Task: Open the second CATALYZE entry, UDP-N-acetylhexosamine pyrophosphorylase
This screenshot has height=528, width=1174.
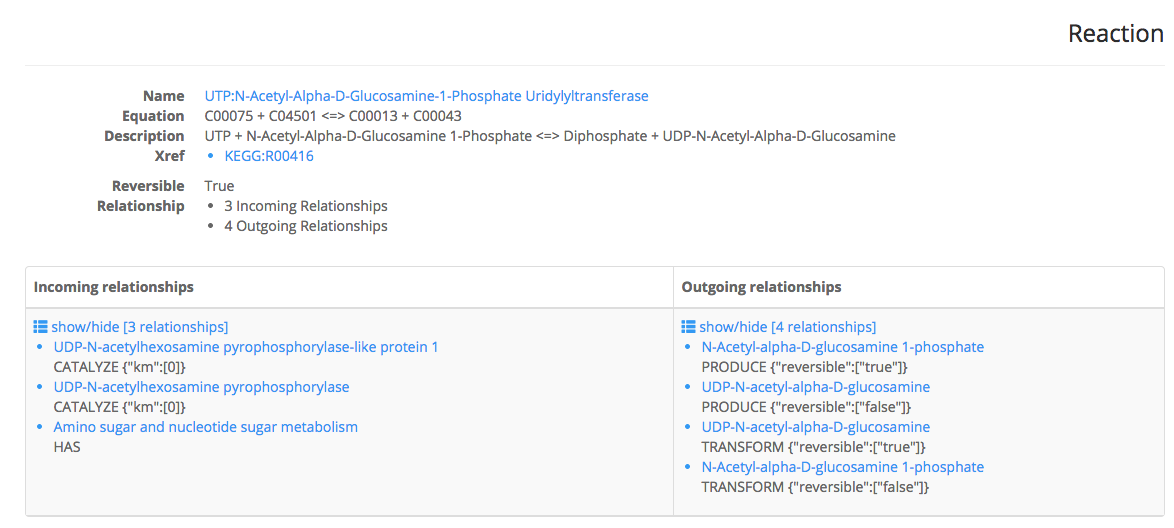Action: [201, 387]
